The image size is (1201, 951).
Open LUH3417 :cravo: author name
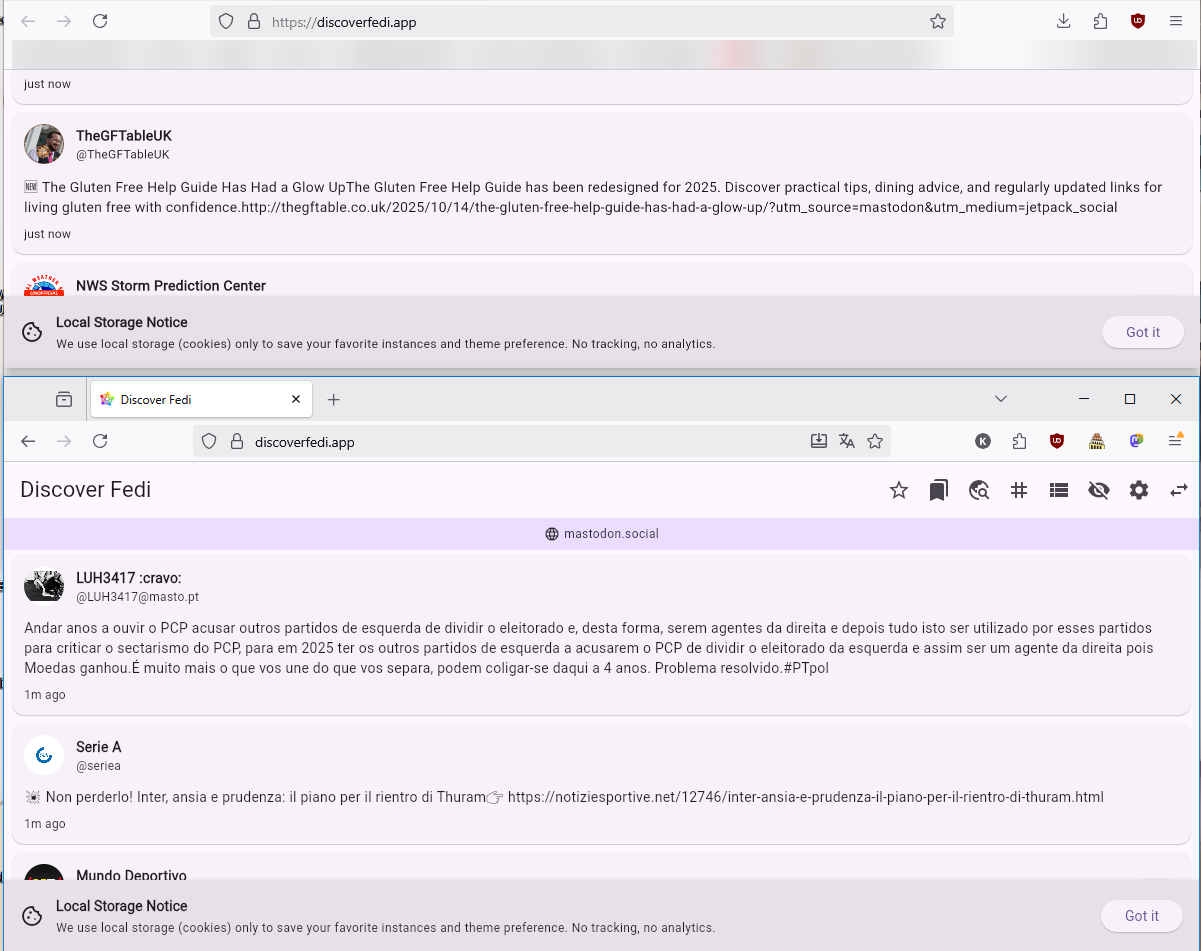tap(129, 578)
